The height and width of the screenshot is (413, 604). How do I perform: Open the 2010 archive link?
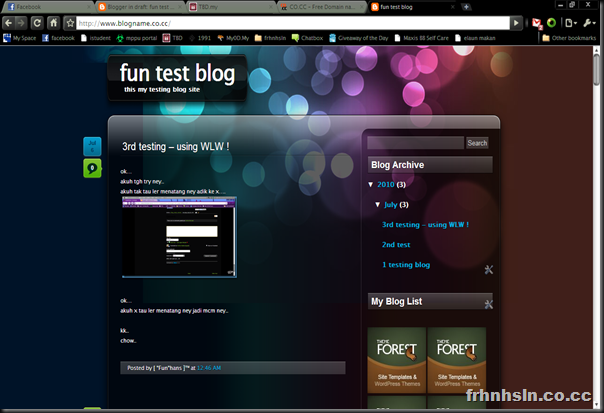point(386,185)
